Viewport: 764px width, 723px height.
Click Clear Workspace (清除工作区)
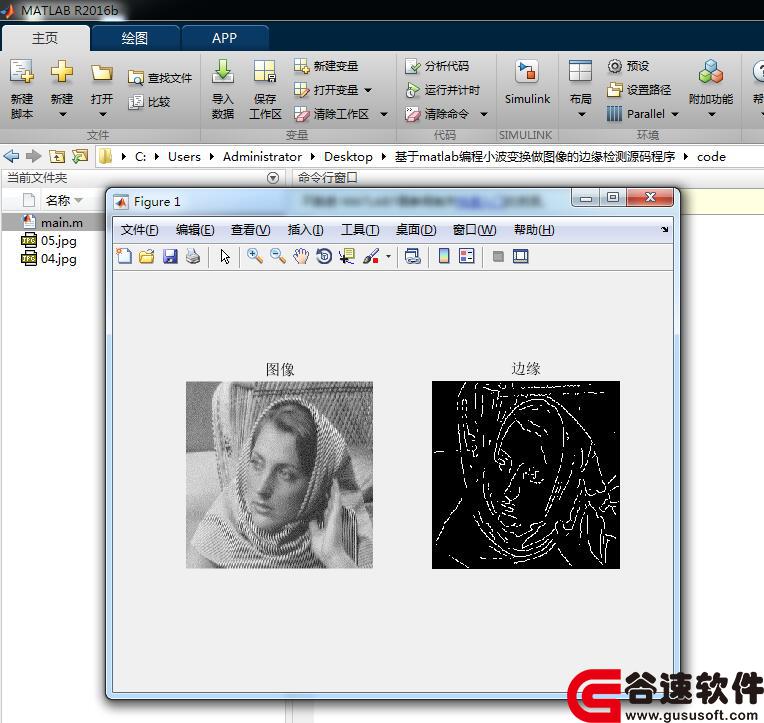point(331,114)
